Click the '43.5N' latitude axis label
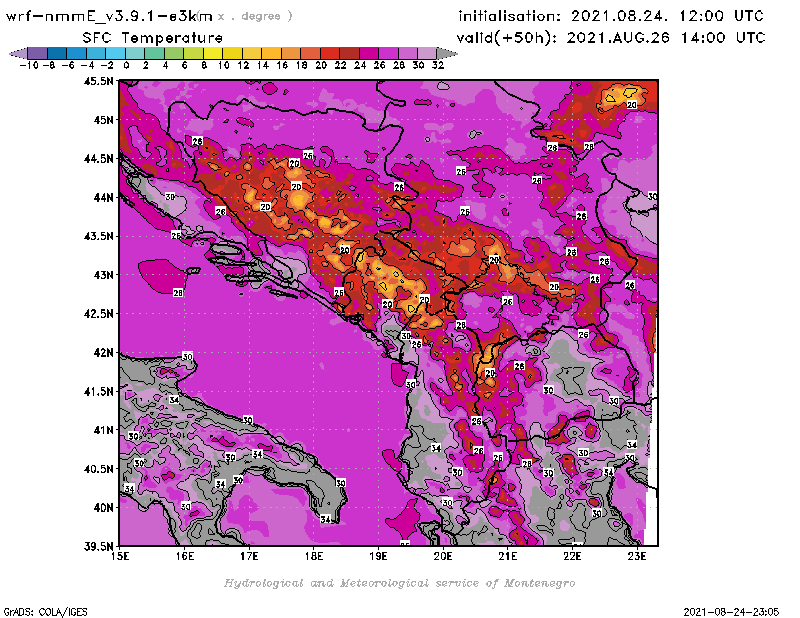The image size is (800, 618). tap(98, 236)
